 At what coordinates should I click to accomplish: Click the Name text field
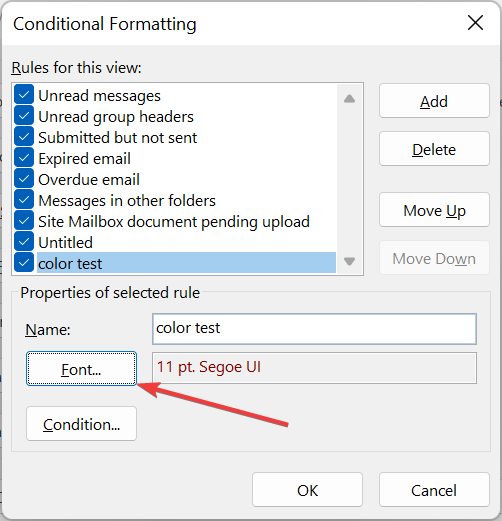pos(314,329)
